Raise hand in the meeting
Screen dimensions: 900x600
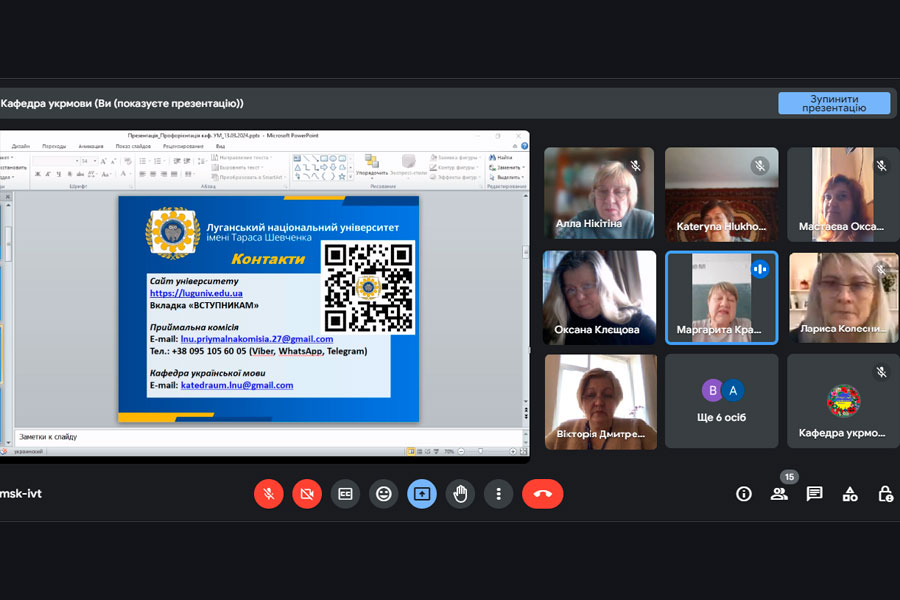[460, 494]
